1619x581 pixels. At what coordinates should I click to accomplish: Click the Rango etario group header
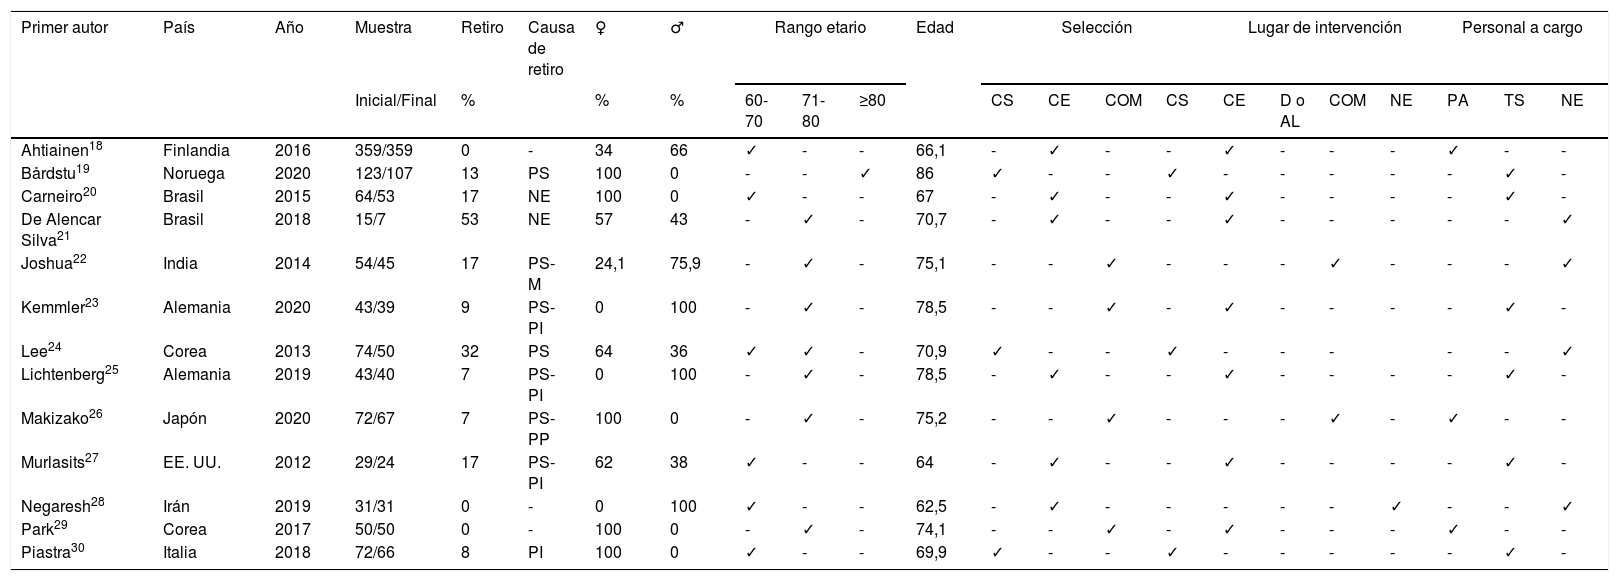click(x=820, y=28)
